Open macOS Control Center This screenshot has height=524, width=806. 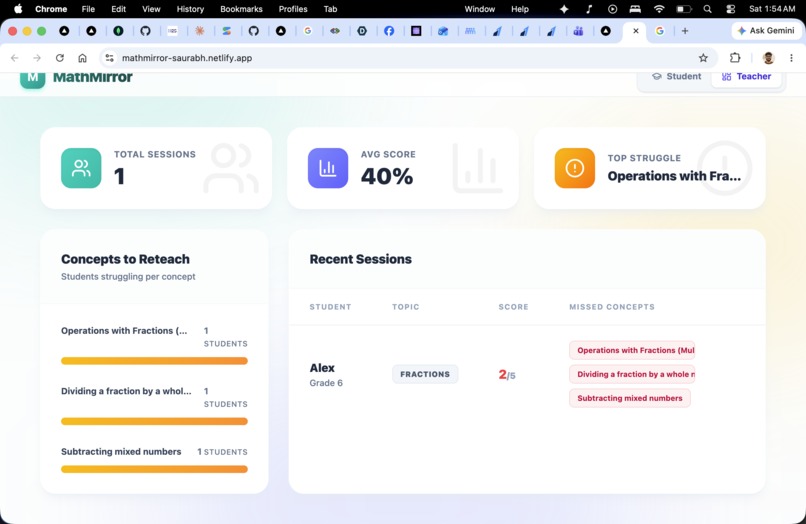[730, 9]
